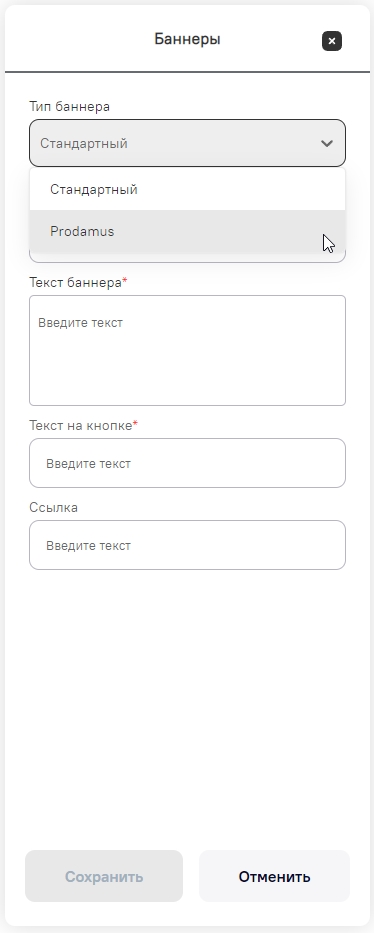Click the red asterisk beside Текст баннера

125,280
